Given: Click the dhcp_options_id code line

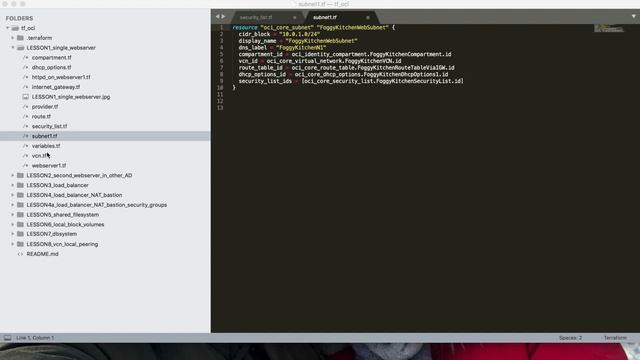Looking at the screenshot, I should (343, 74).
